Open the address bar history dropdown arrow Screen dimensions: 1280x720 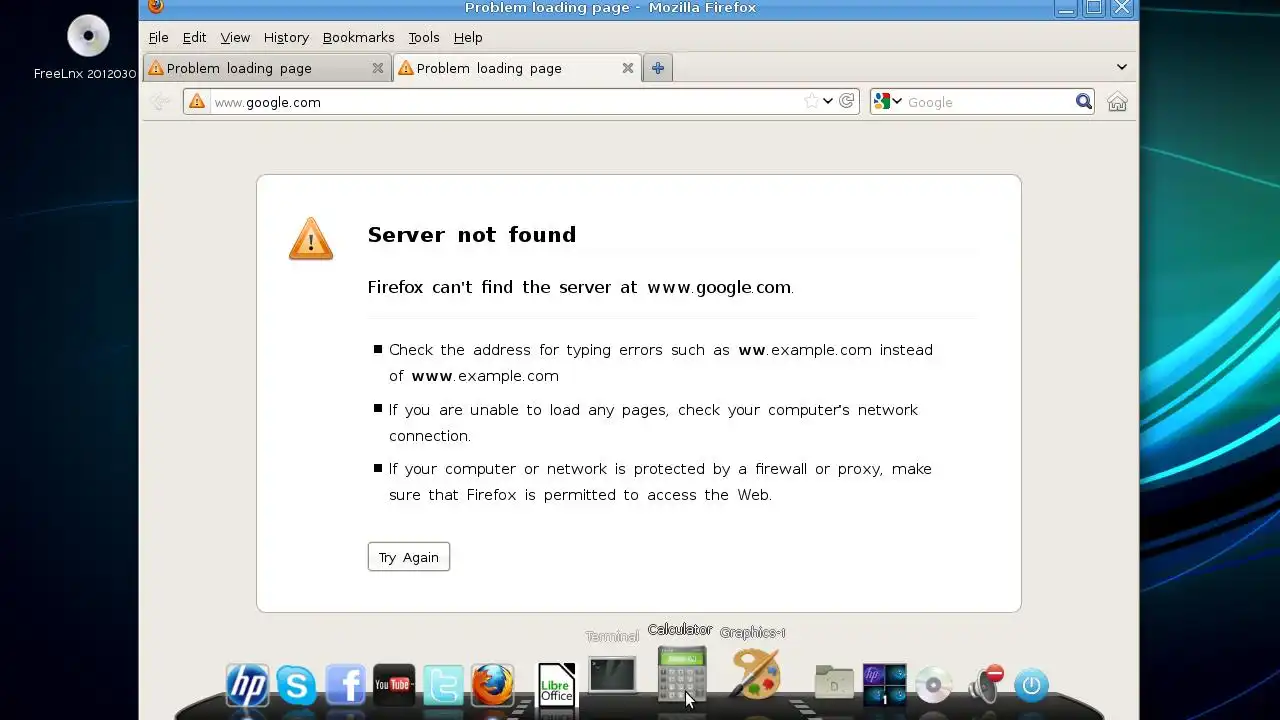828,102
